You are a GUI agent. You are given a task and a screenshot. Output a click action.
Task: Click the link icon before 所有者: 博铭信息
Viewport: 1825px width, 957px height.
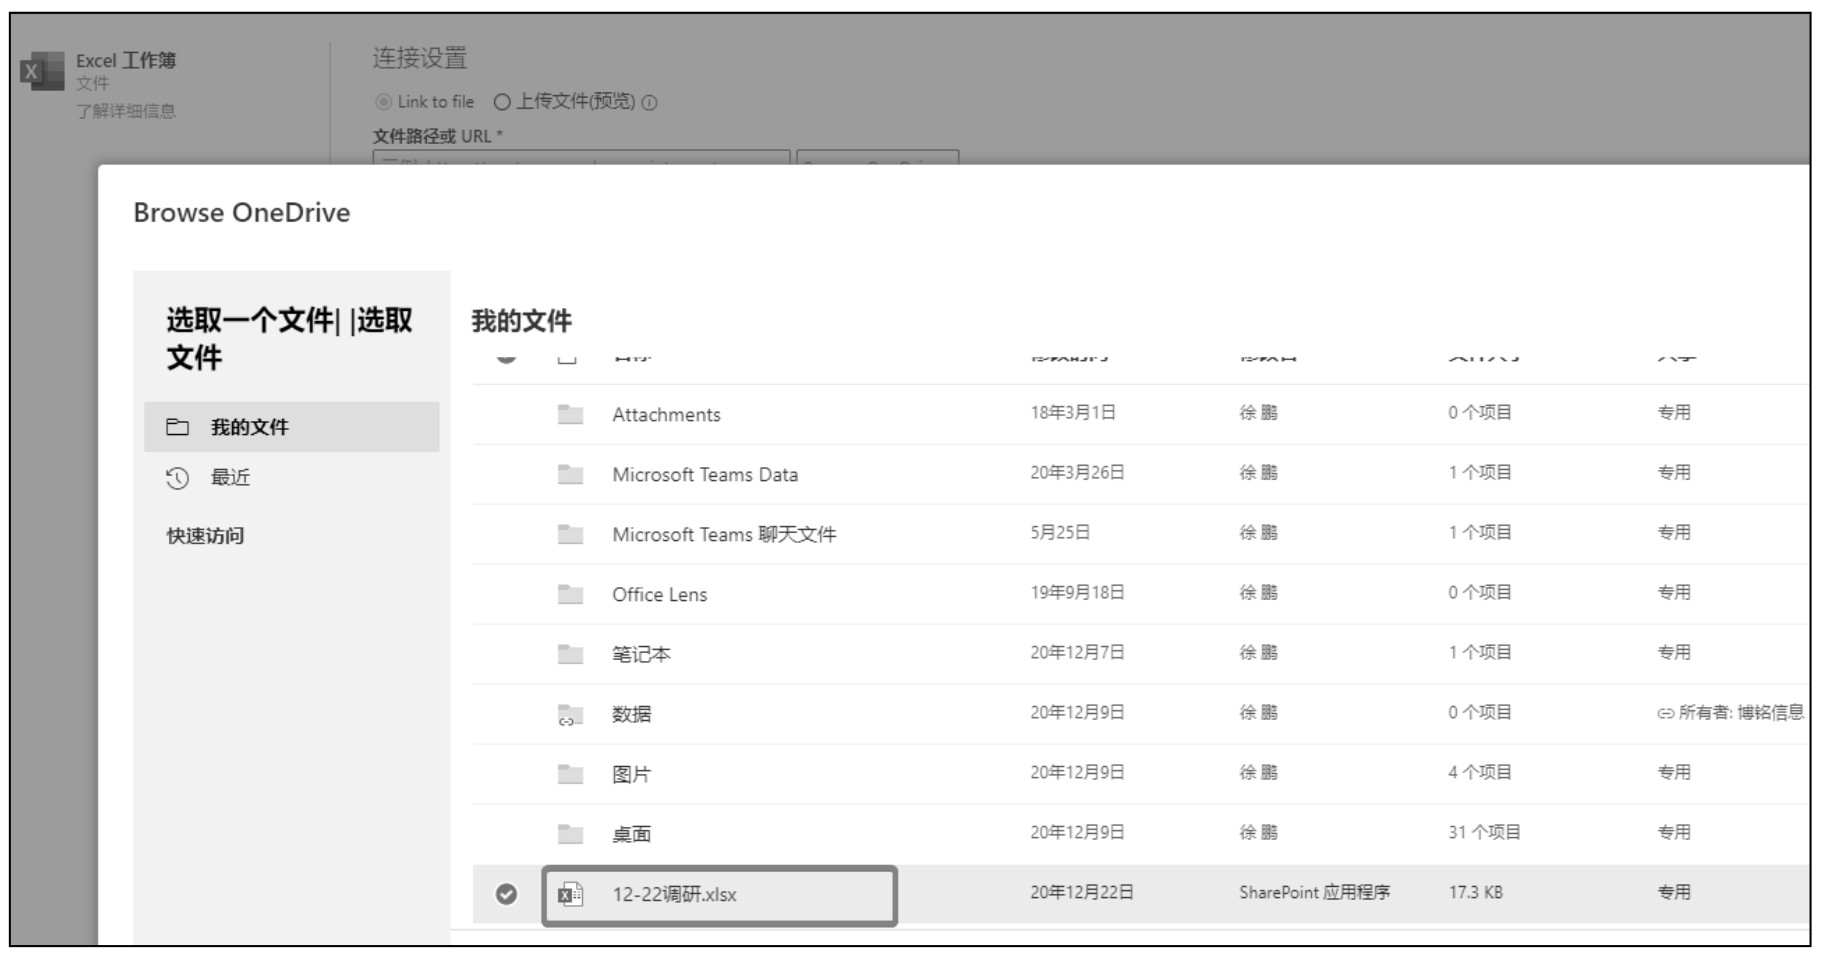1665,714
